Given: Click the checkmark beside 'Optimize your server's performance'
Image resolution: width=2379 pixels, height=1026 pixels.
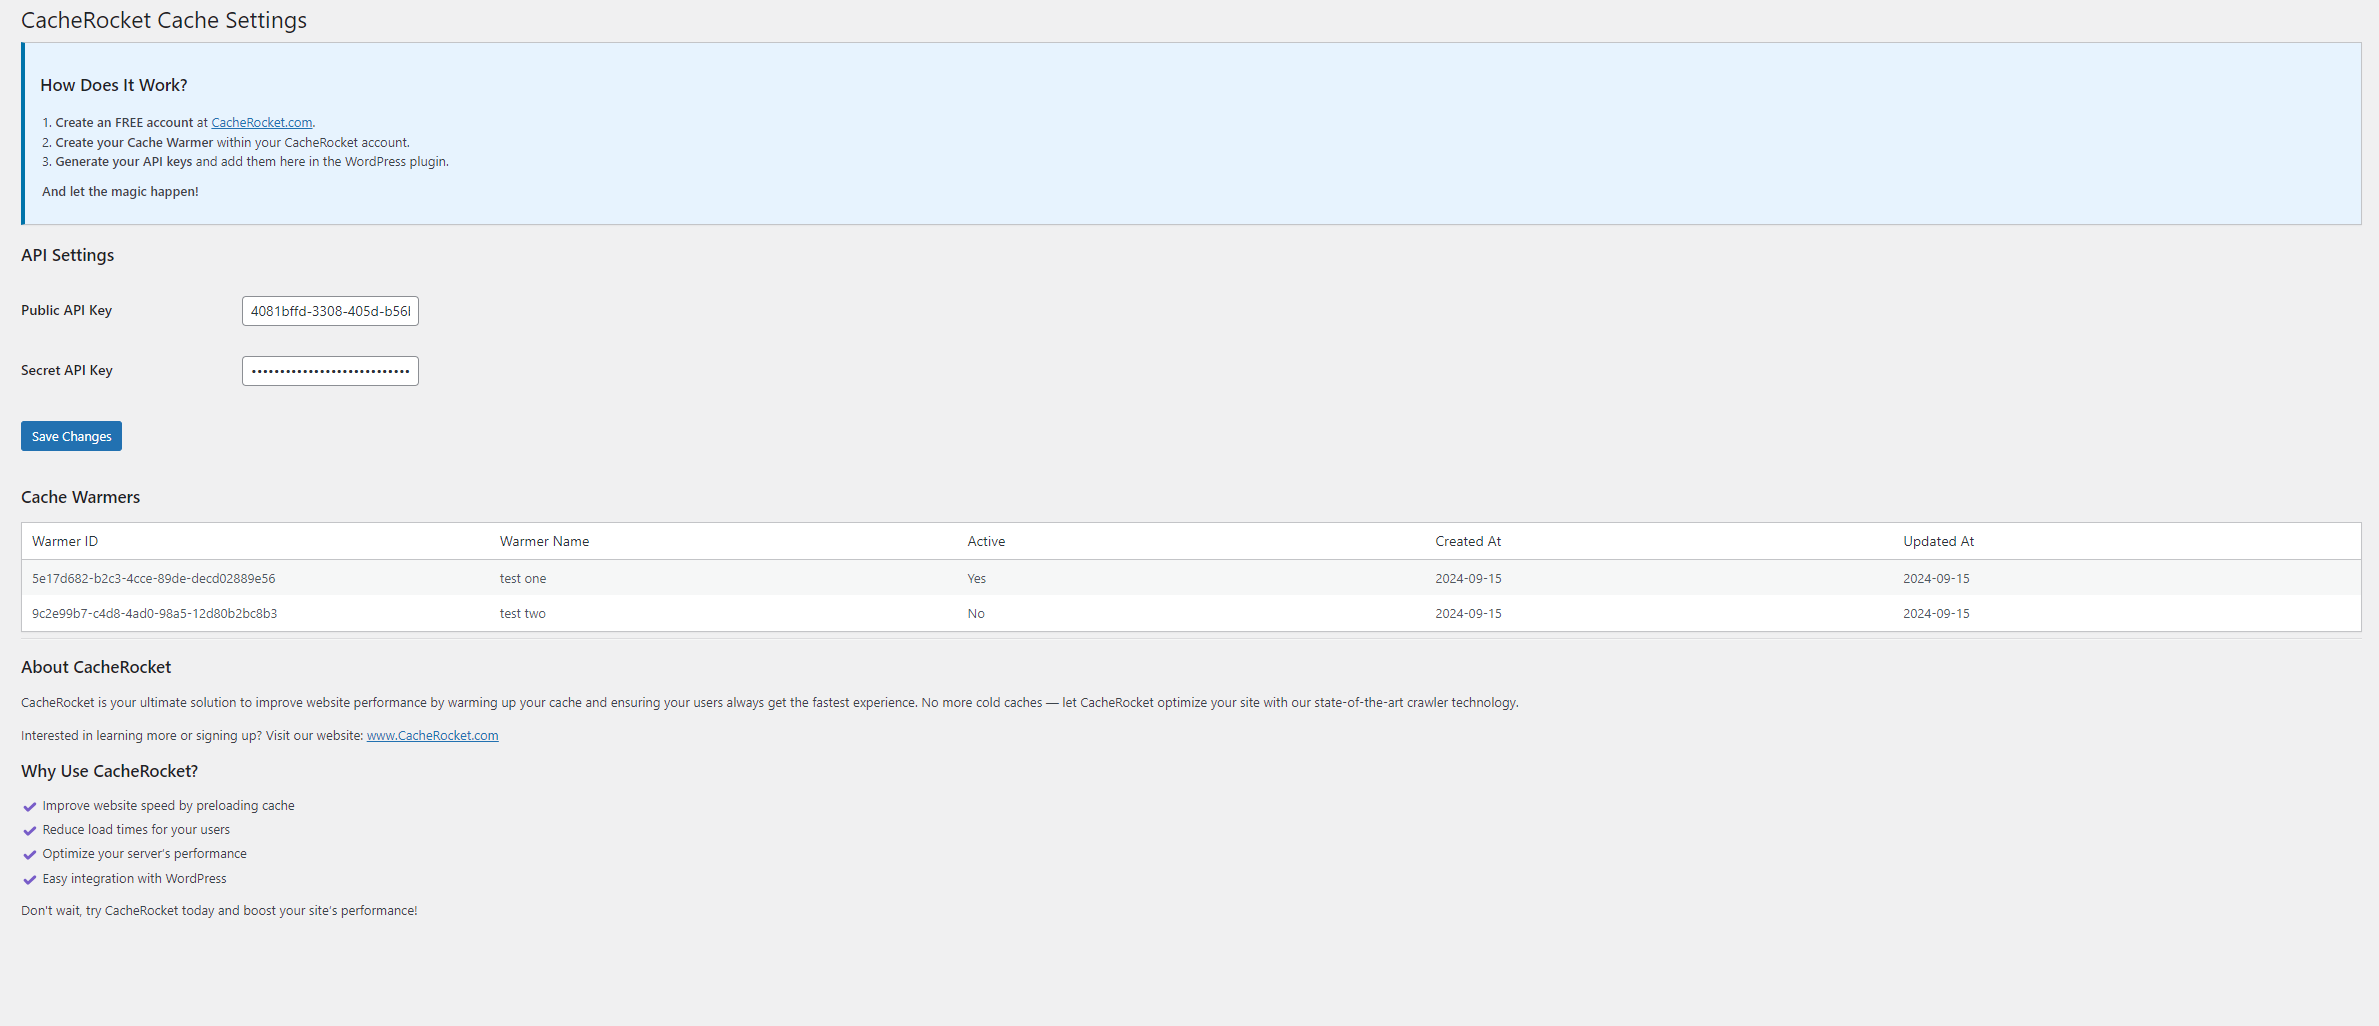Looking at the screenshot, I should pyautogui.click(x=30, y=855).
